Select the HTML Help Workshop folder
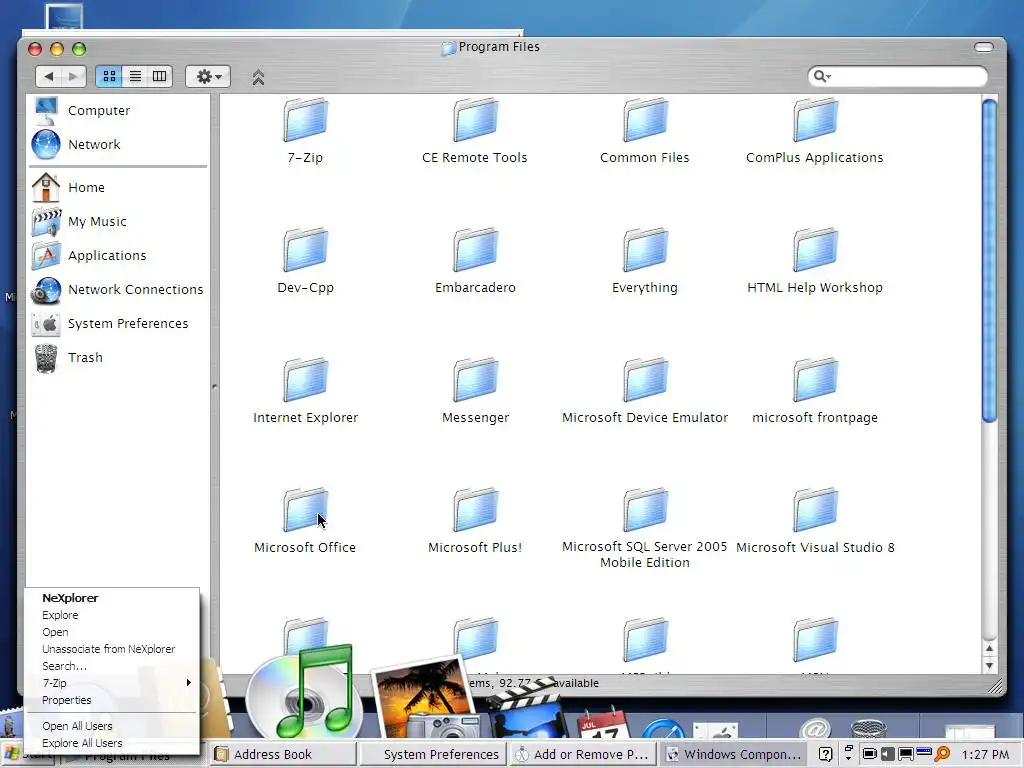This screenshot has width=1024, height=768. click(814, 250)
